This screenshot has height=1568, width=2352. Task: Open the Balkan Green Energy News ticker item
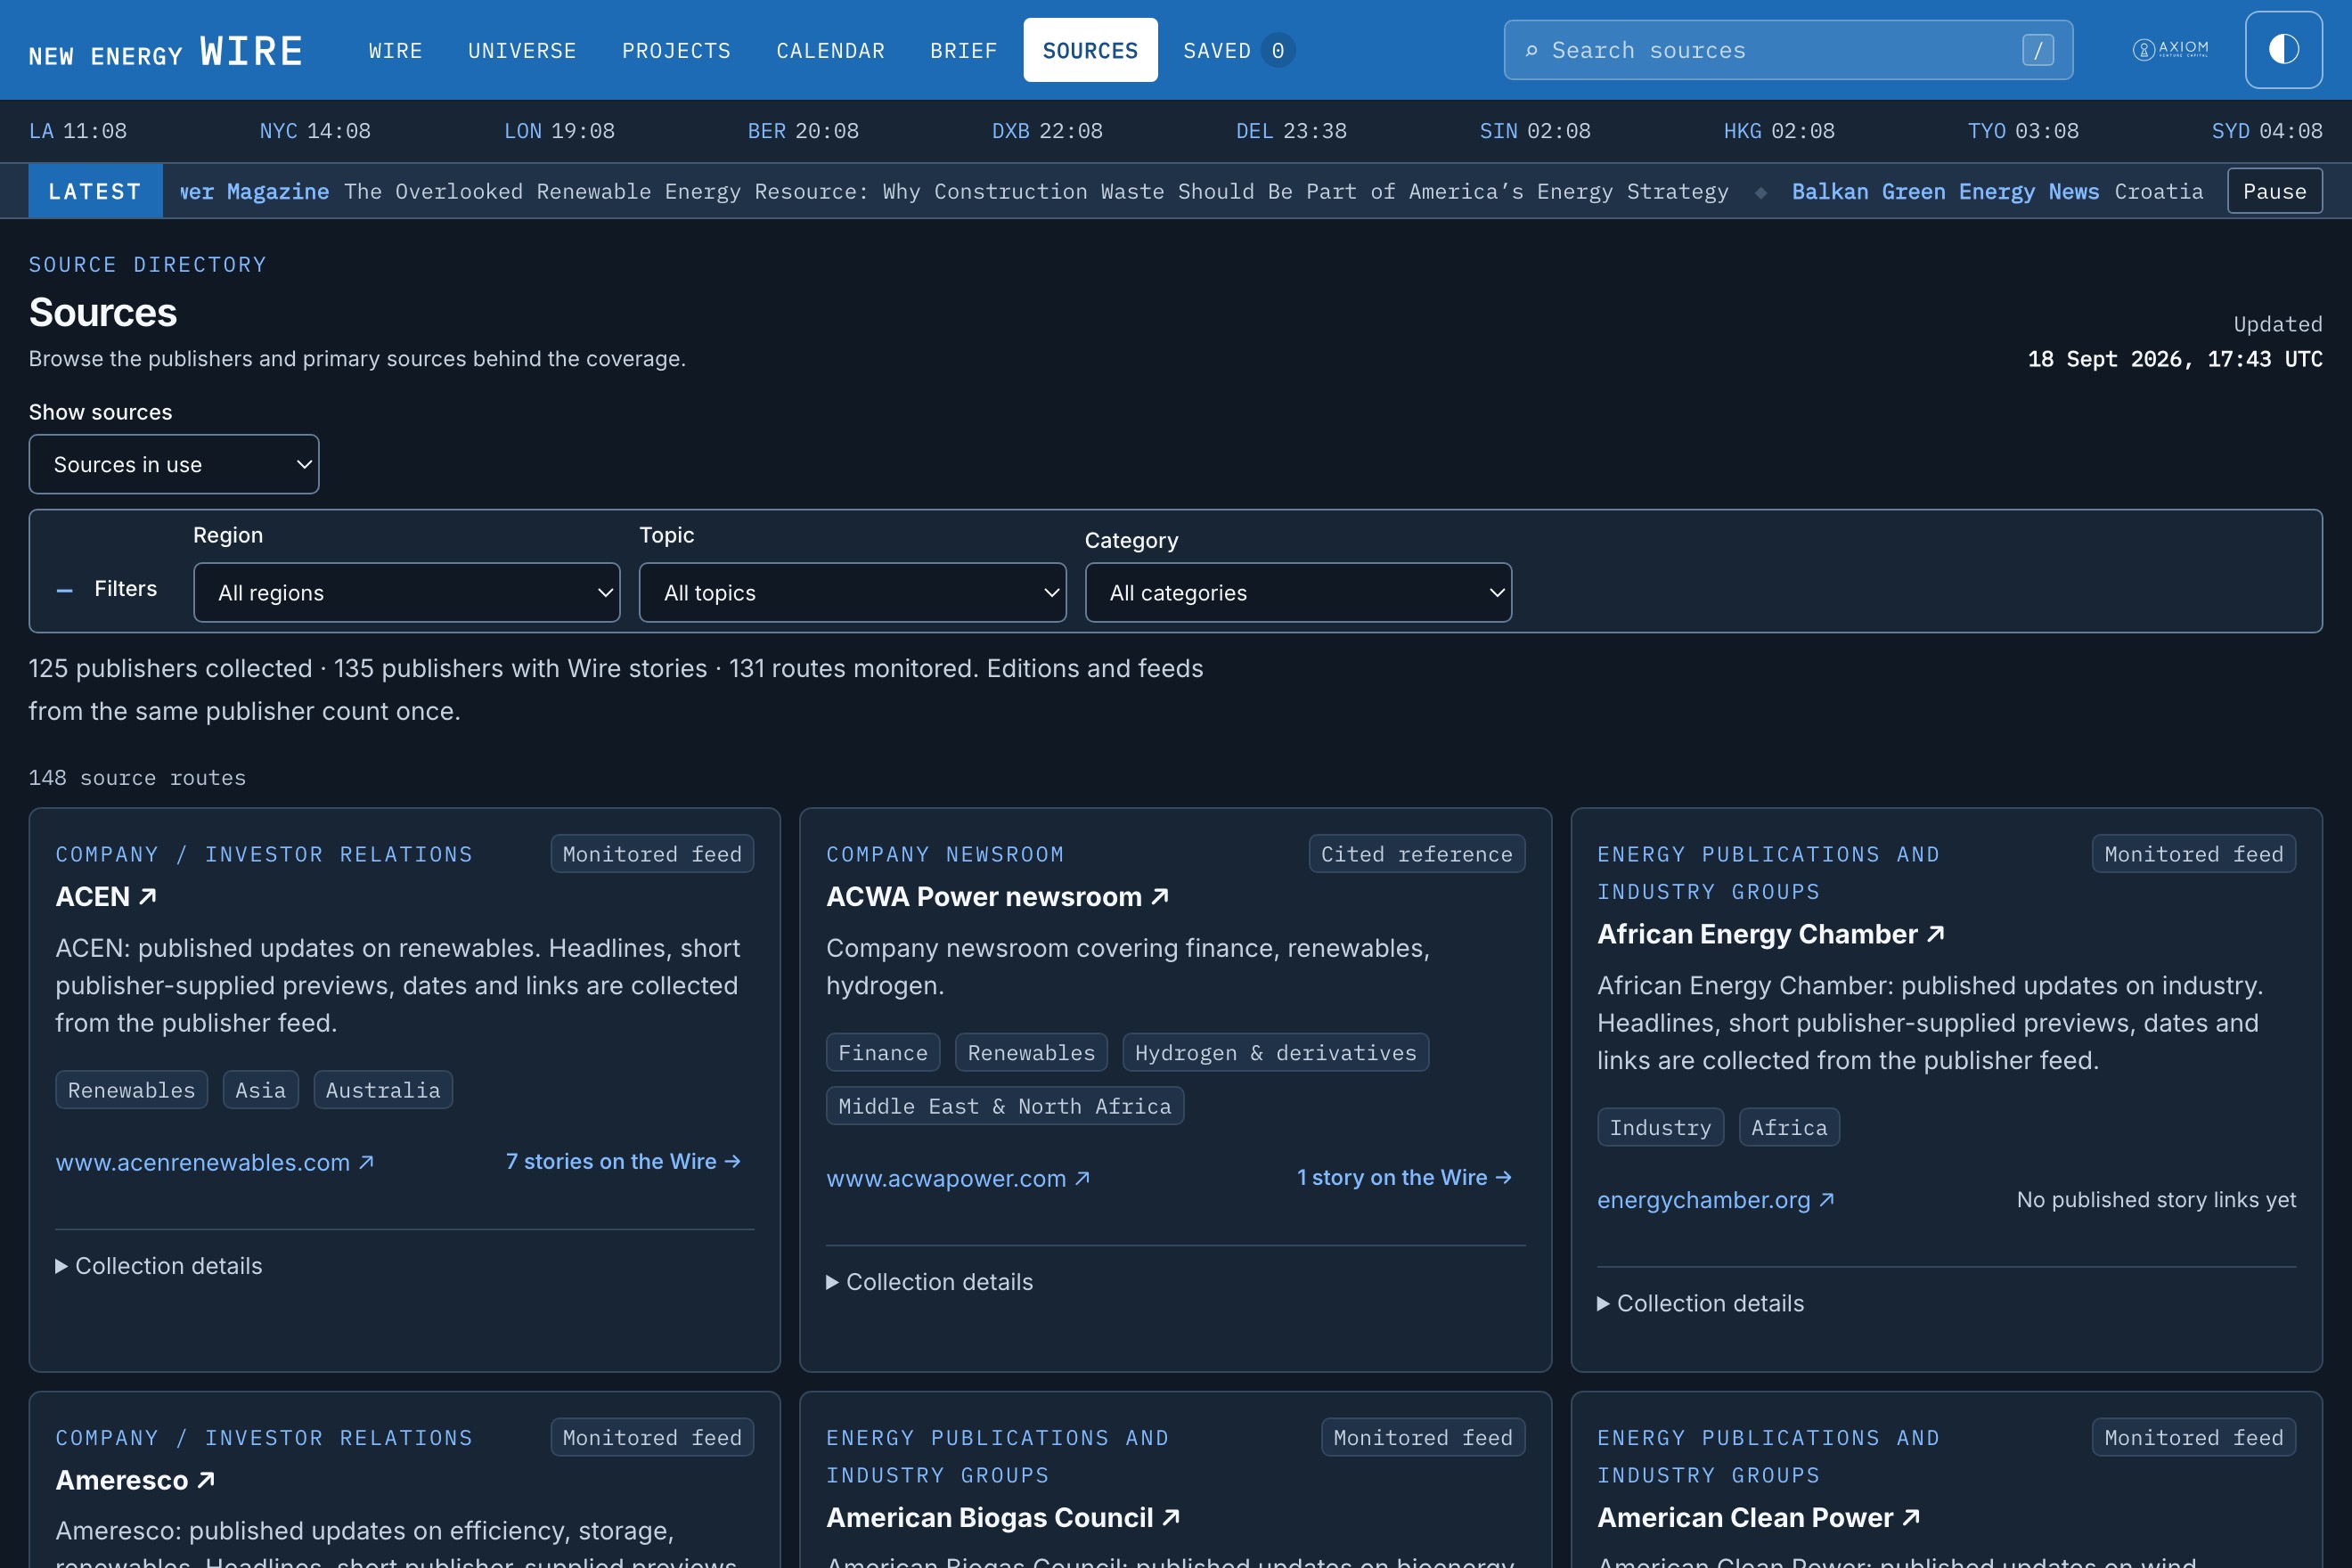click(1997, 191)
